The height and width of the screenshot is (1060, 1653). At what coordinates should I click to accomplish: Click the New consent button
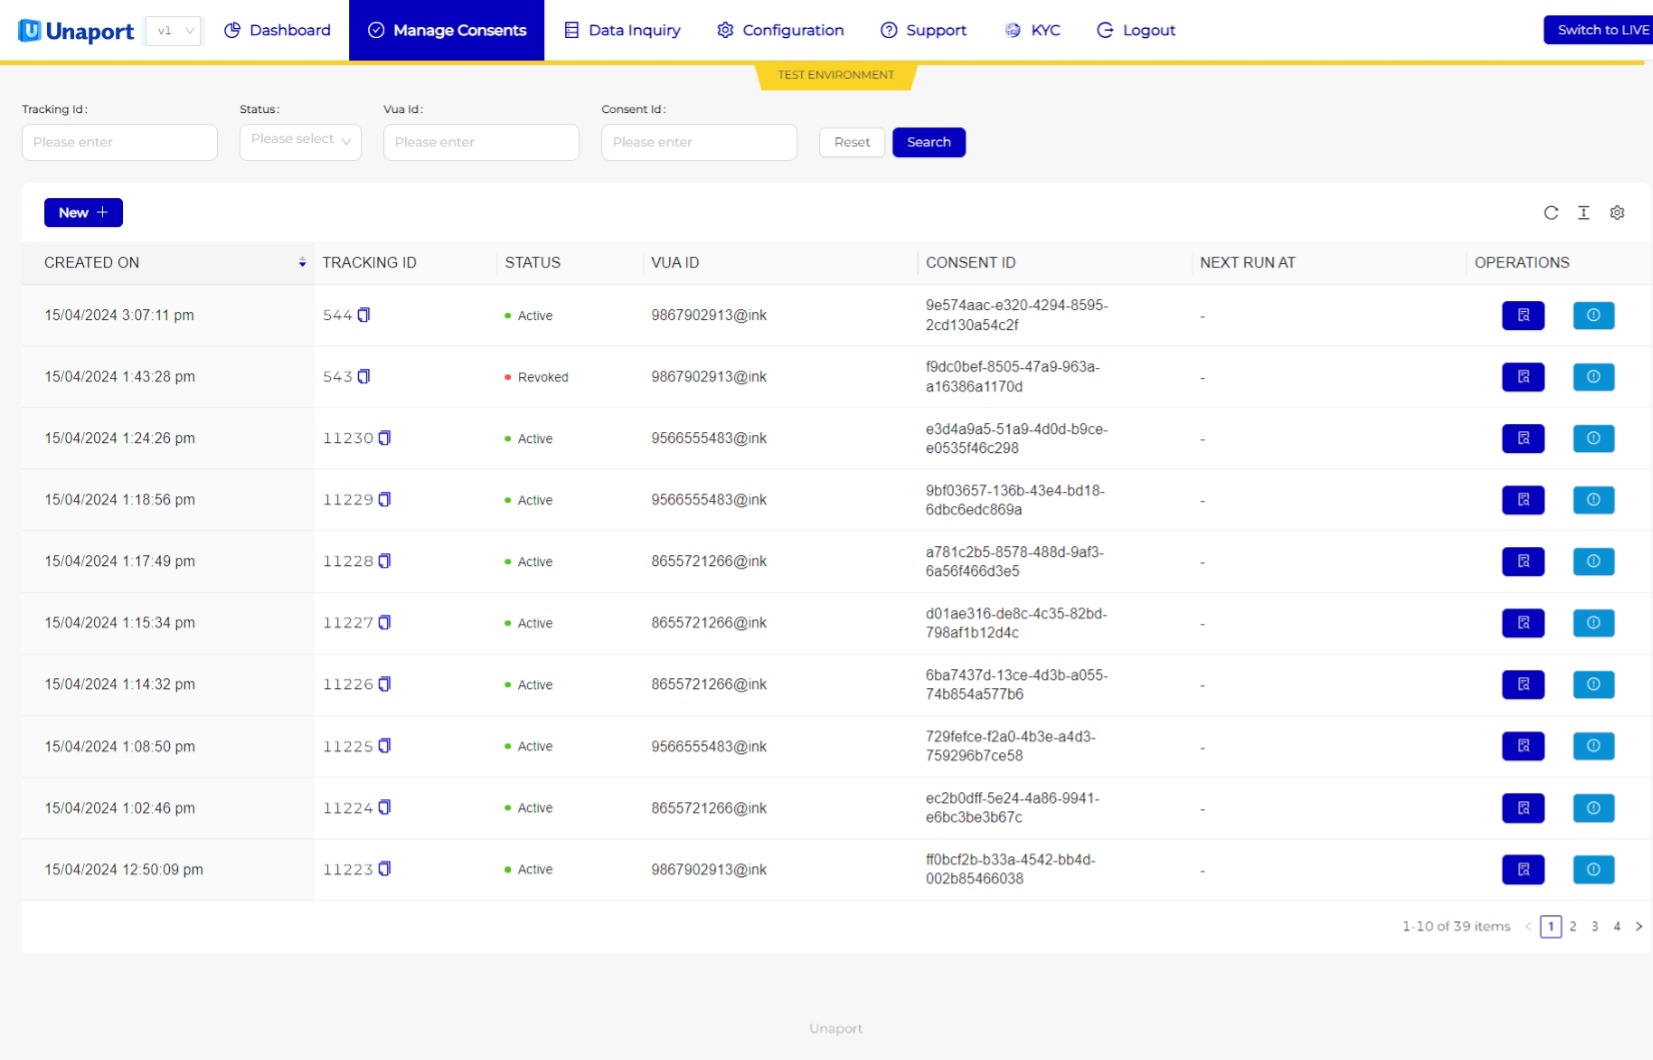point(83,213)
